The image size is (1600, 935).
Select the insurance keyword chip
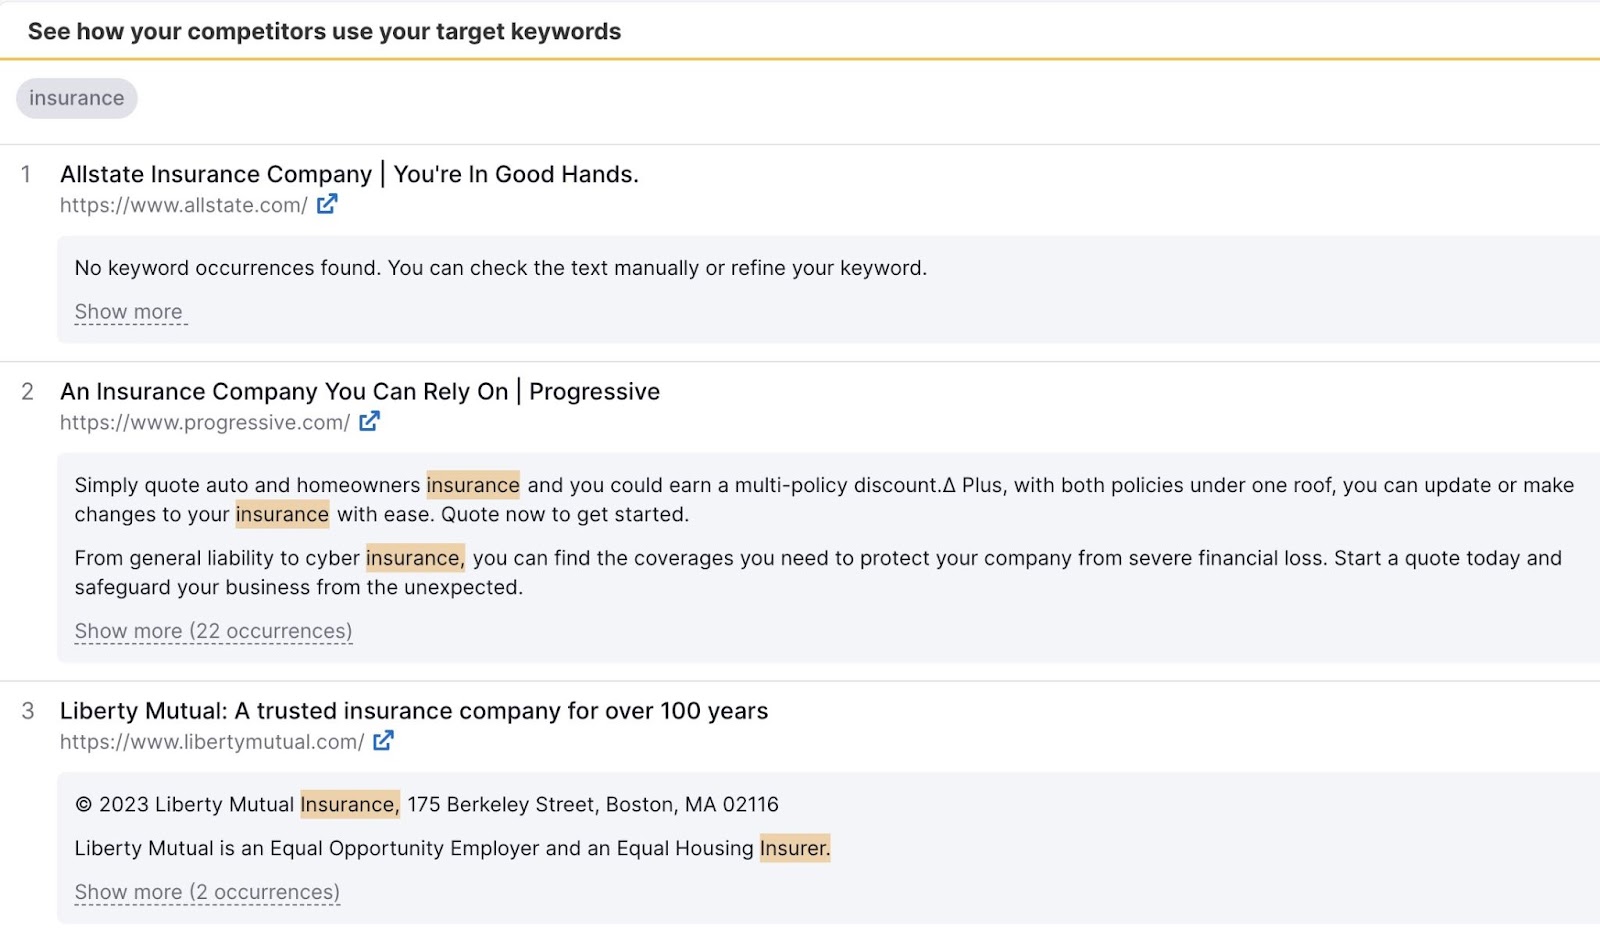pyautogui.click(x=76, y=98)
